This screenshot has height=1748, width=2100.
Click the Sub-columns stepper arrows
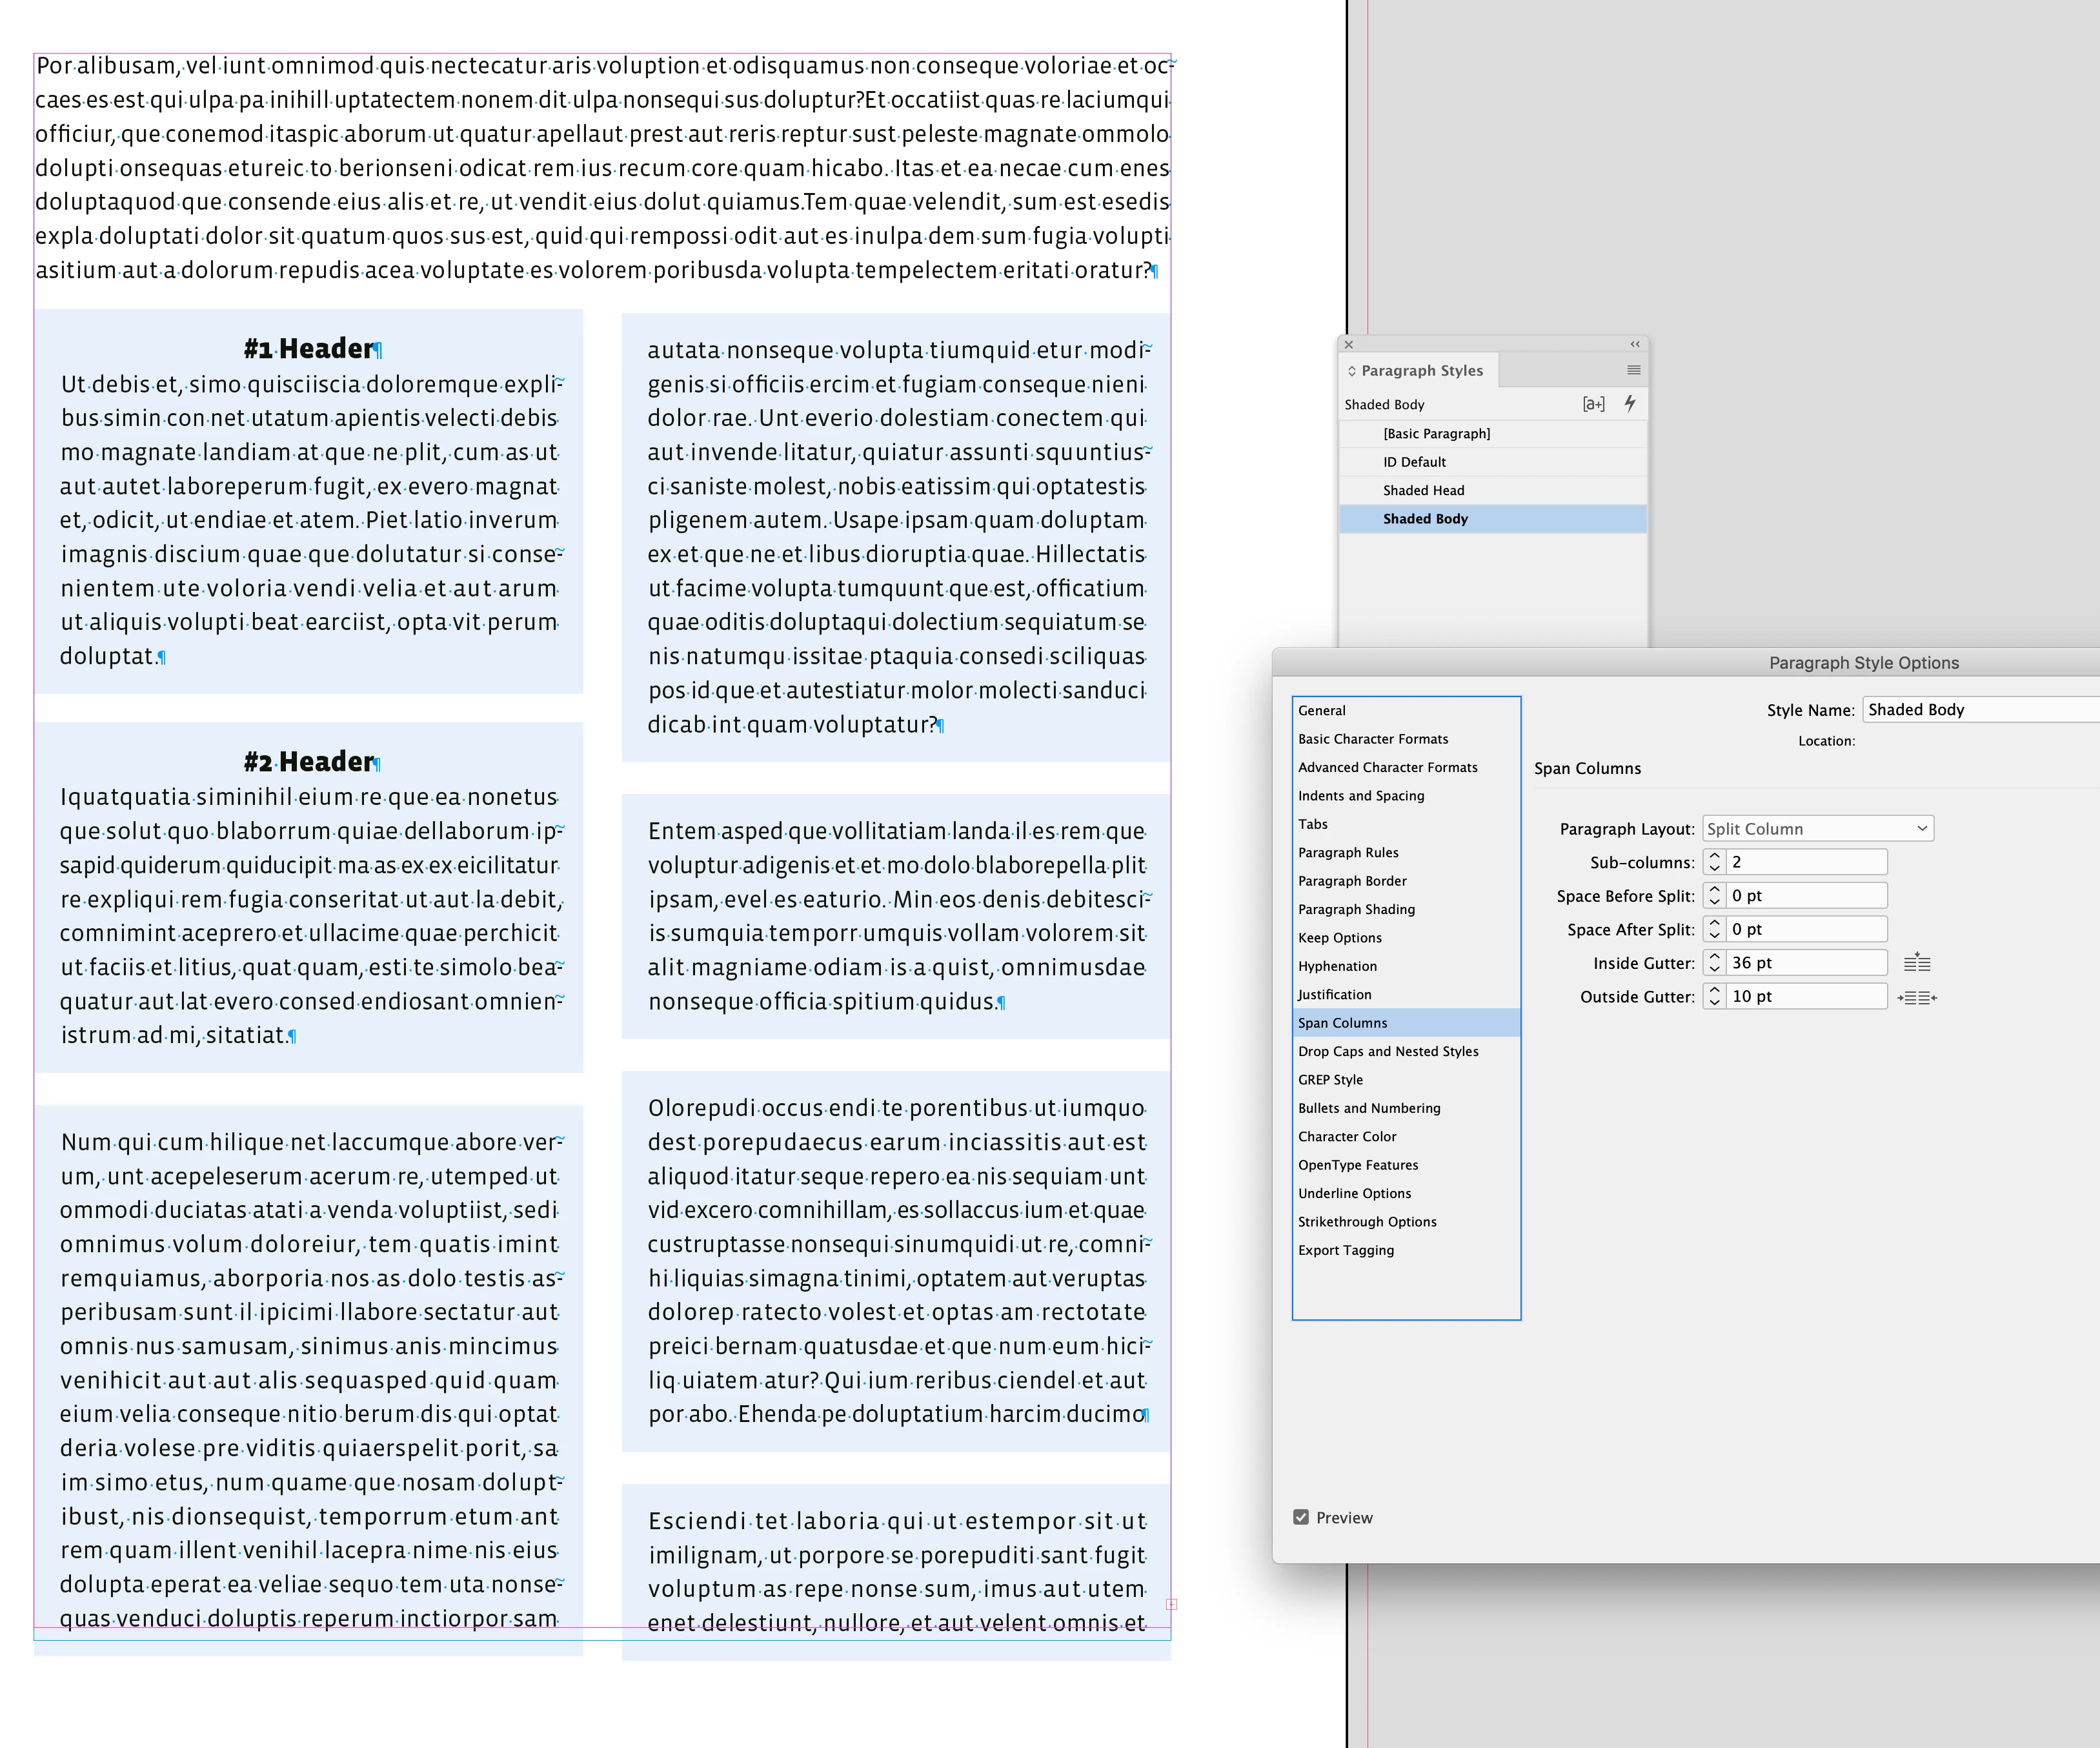pos(1714,862)
